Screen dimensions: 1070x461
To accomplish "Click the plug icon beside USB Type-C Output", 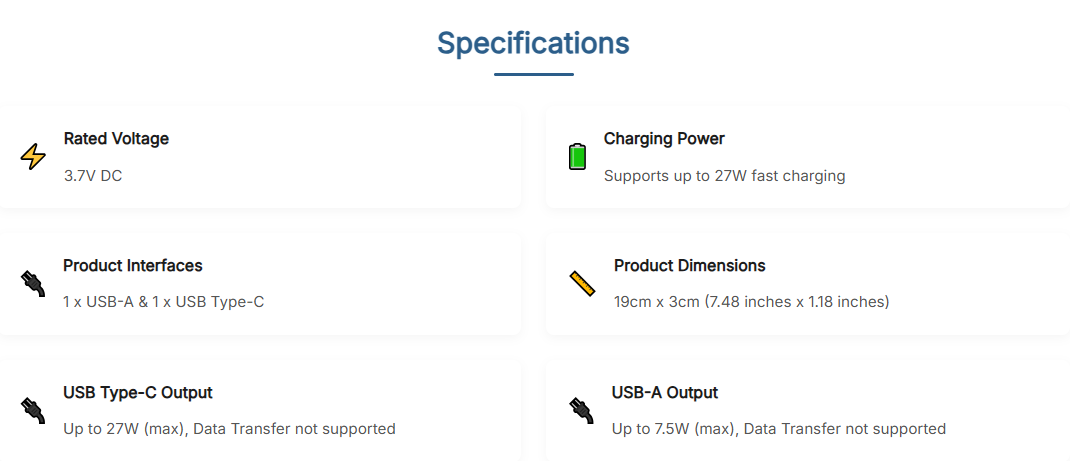I will [33, 410].
